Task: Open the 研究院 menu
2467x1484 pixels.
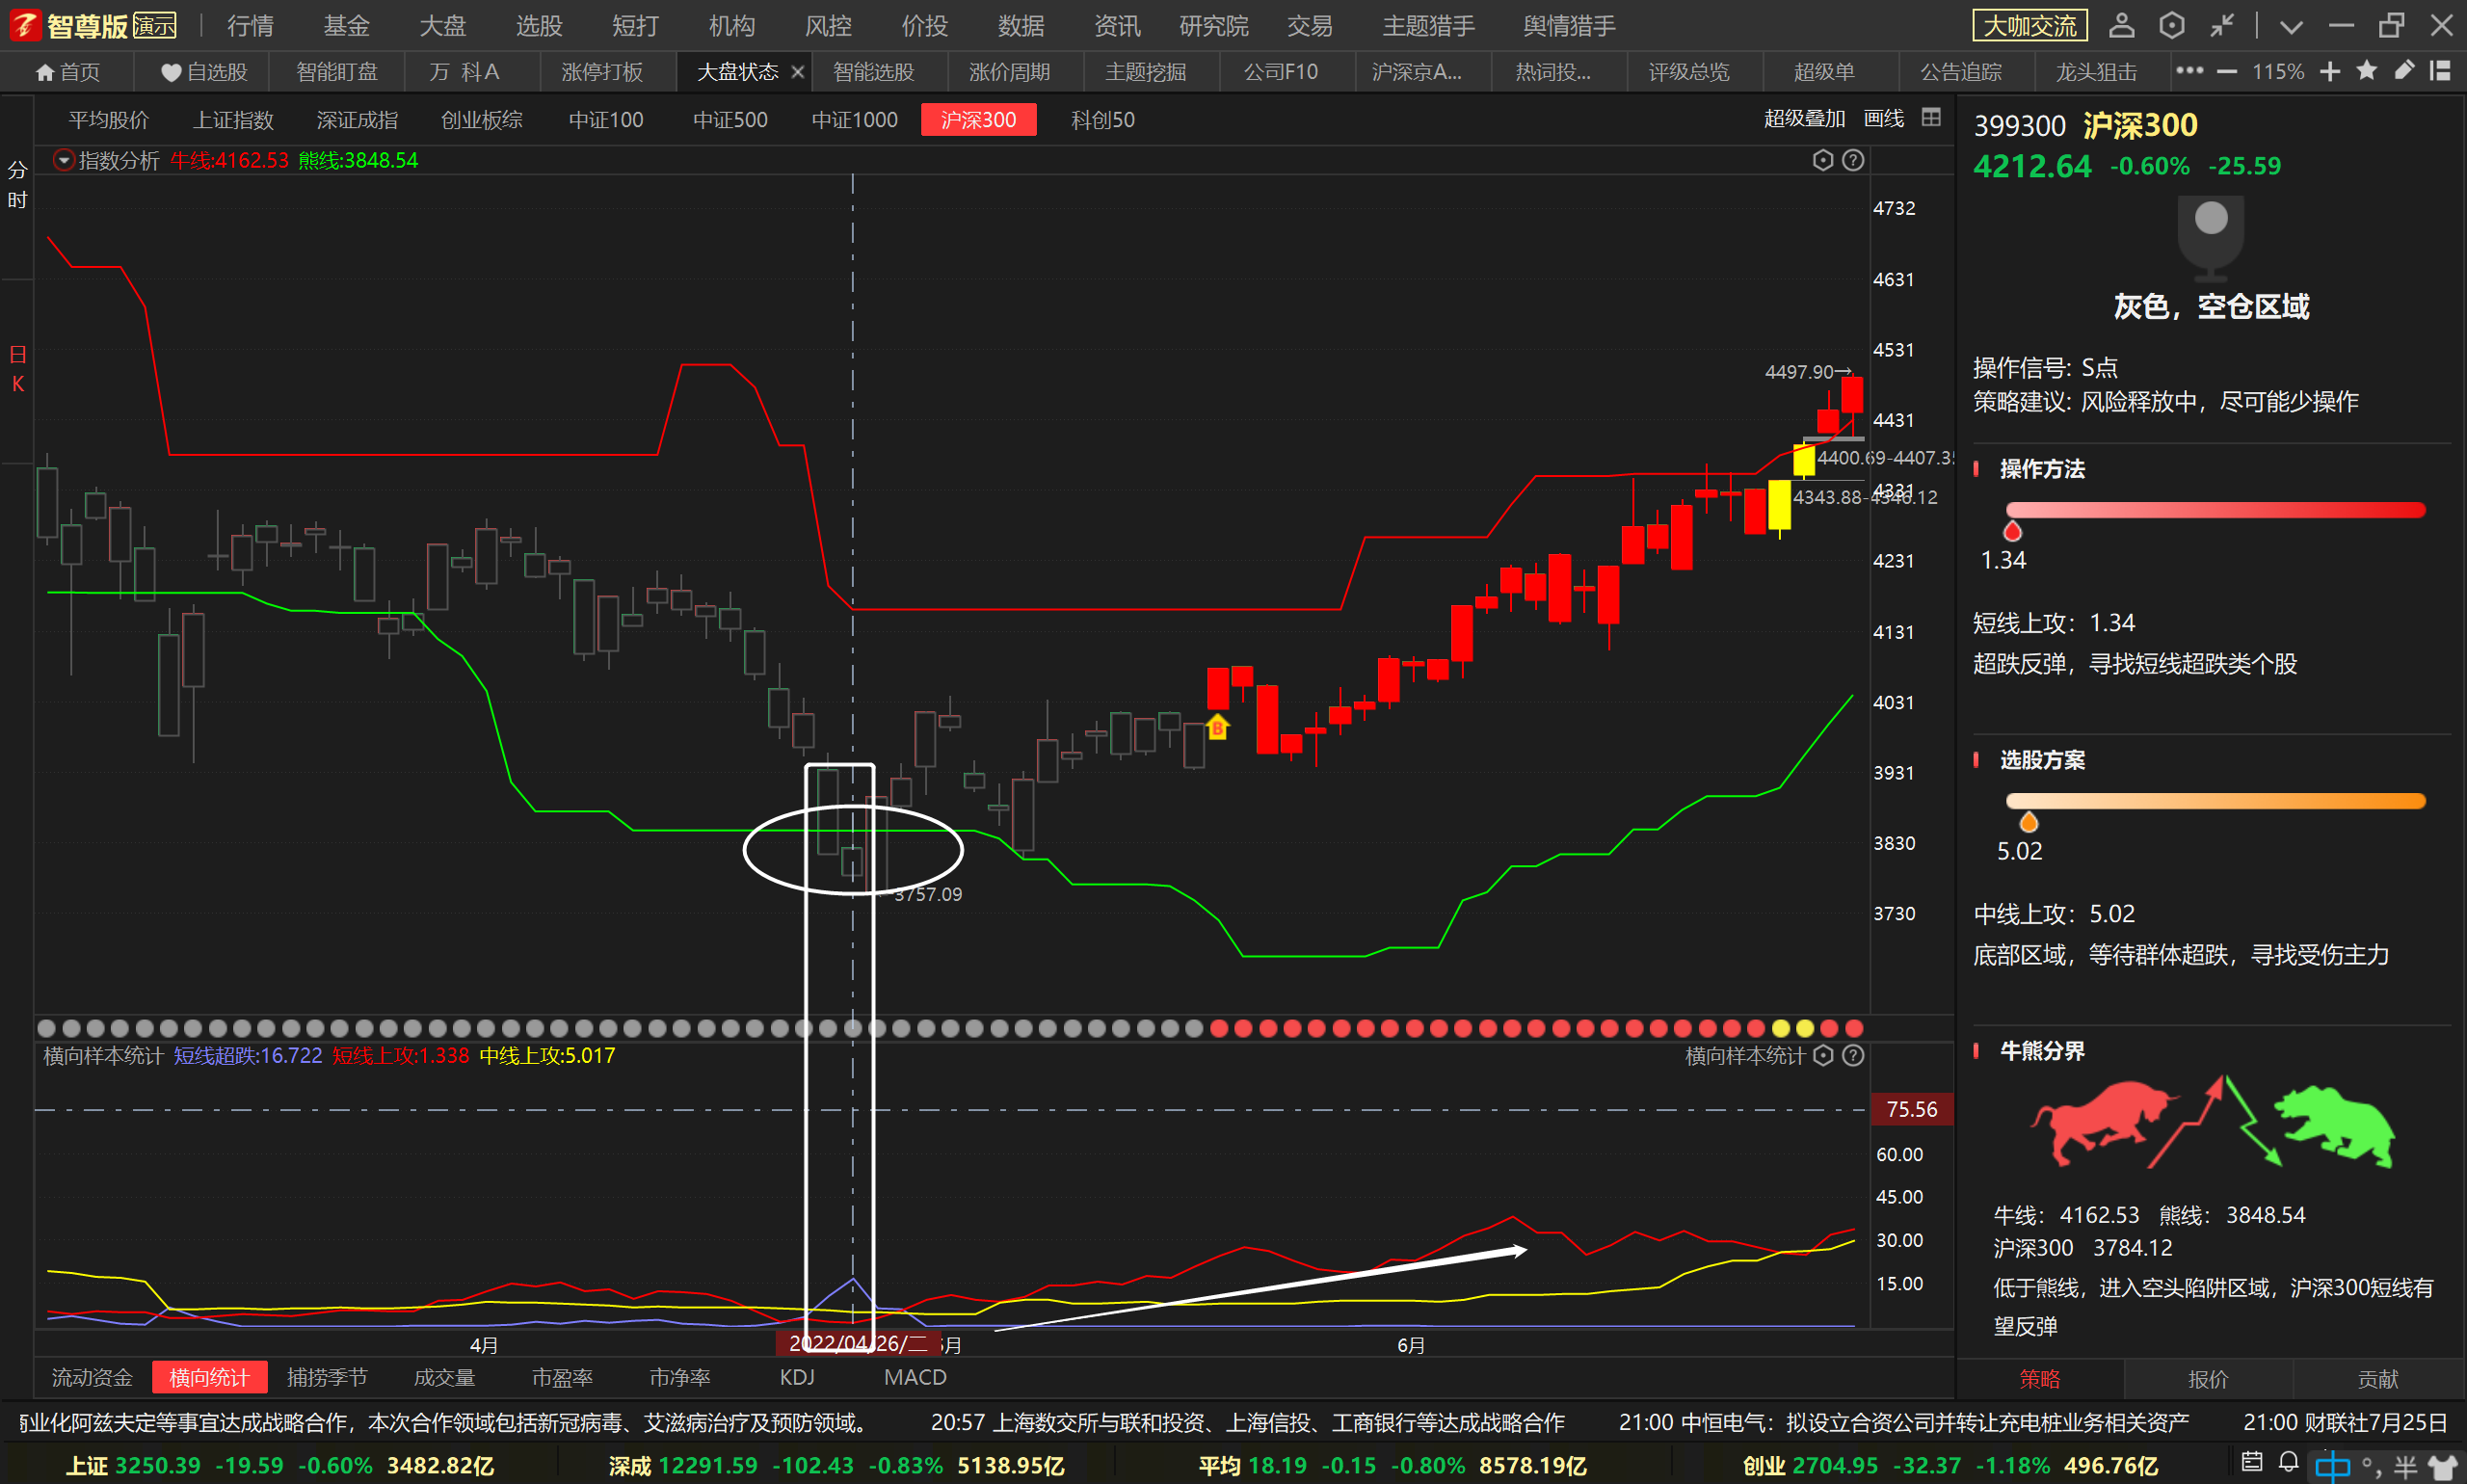Action: 1214,26
